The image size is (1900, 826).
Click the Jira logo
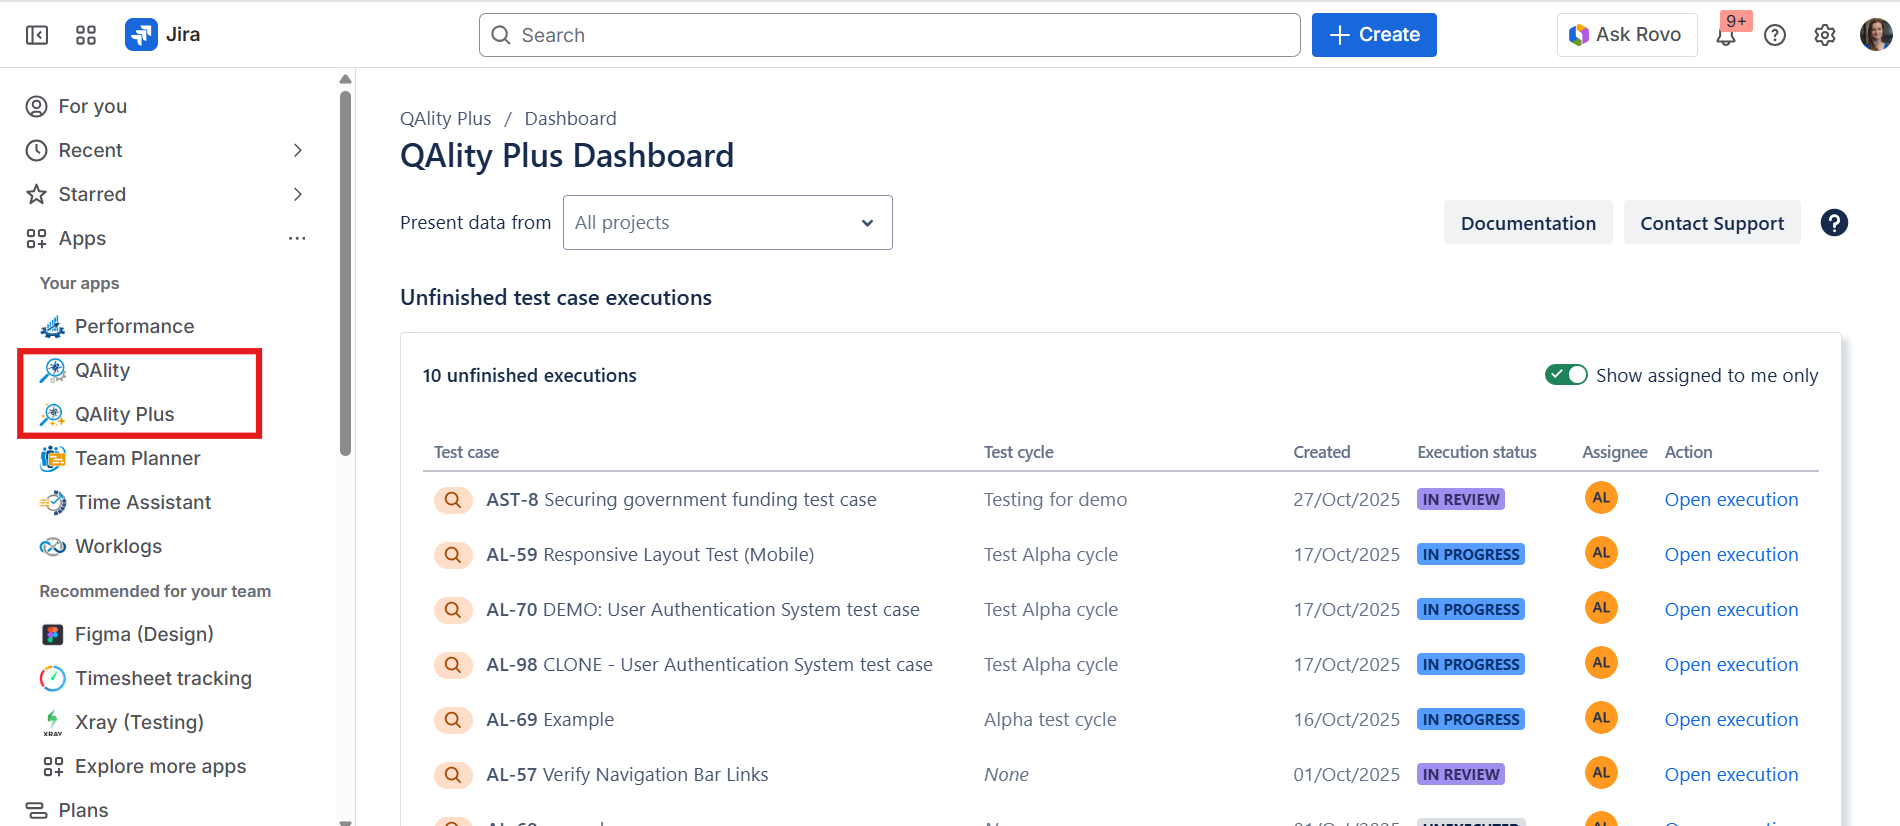[x=163, y=35]
